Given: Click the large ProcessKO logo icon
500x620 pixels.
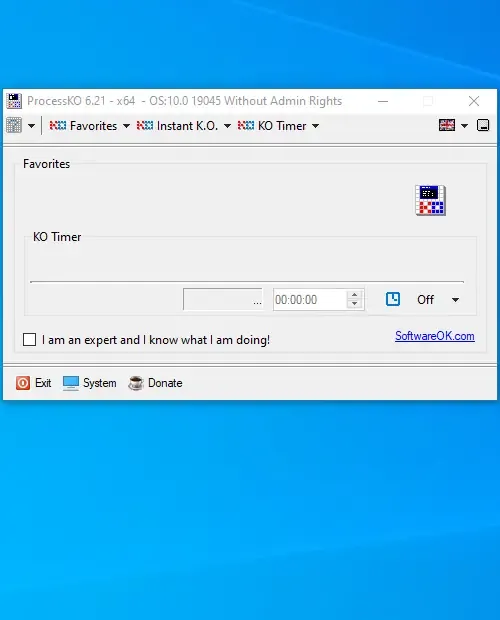Looking at the screenshot, I should (x=430, y=200).
